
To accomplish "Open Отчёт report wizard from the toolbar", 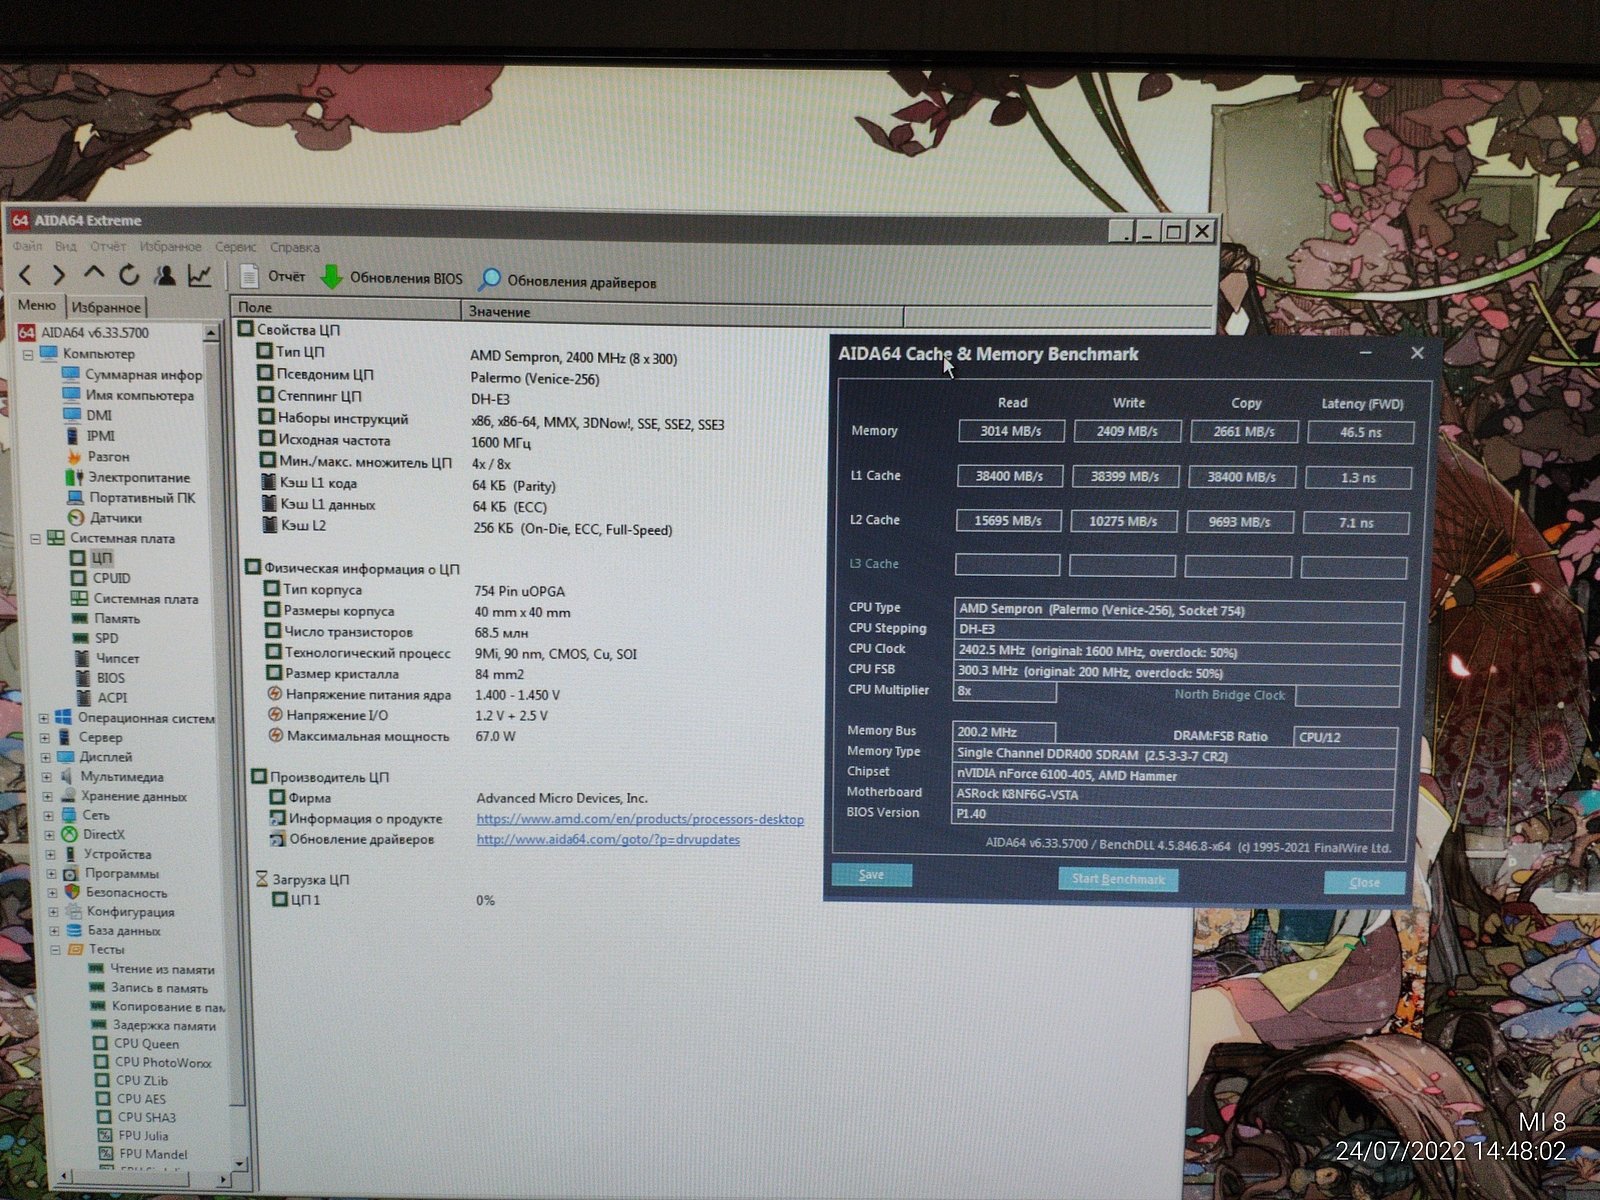I will [273, 276].
